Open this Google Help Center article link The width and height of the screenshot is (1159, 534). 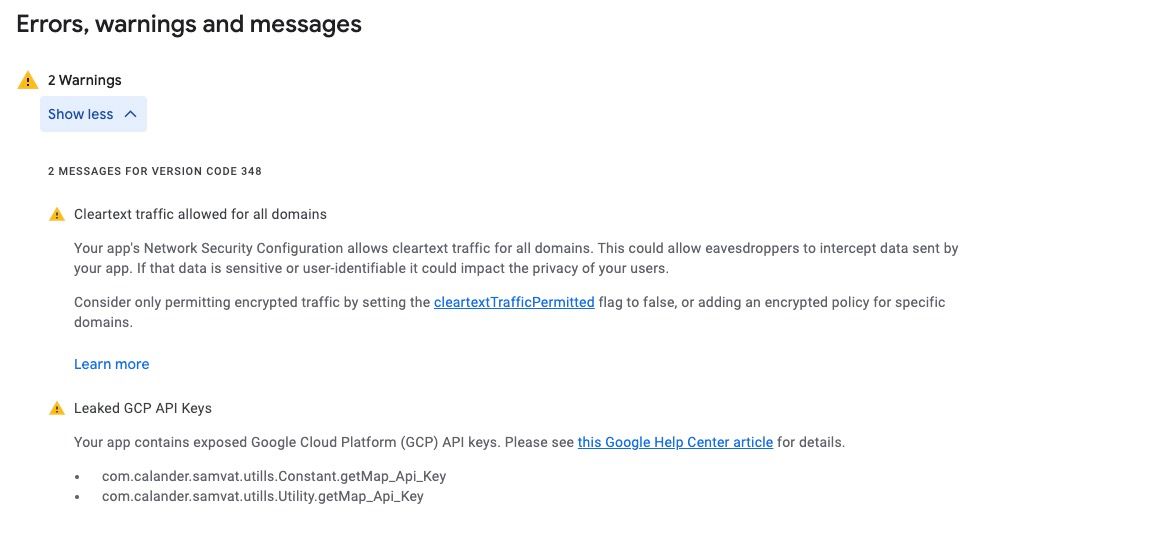(x=675, y=442)
